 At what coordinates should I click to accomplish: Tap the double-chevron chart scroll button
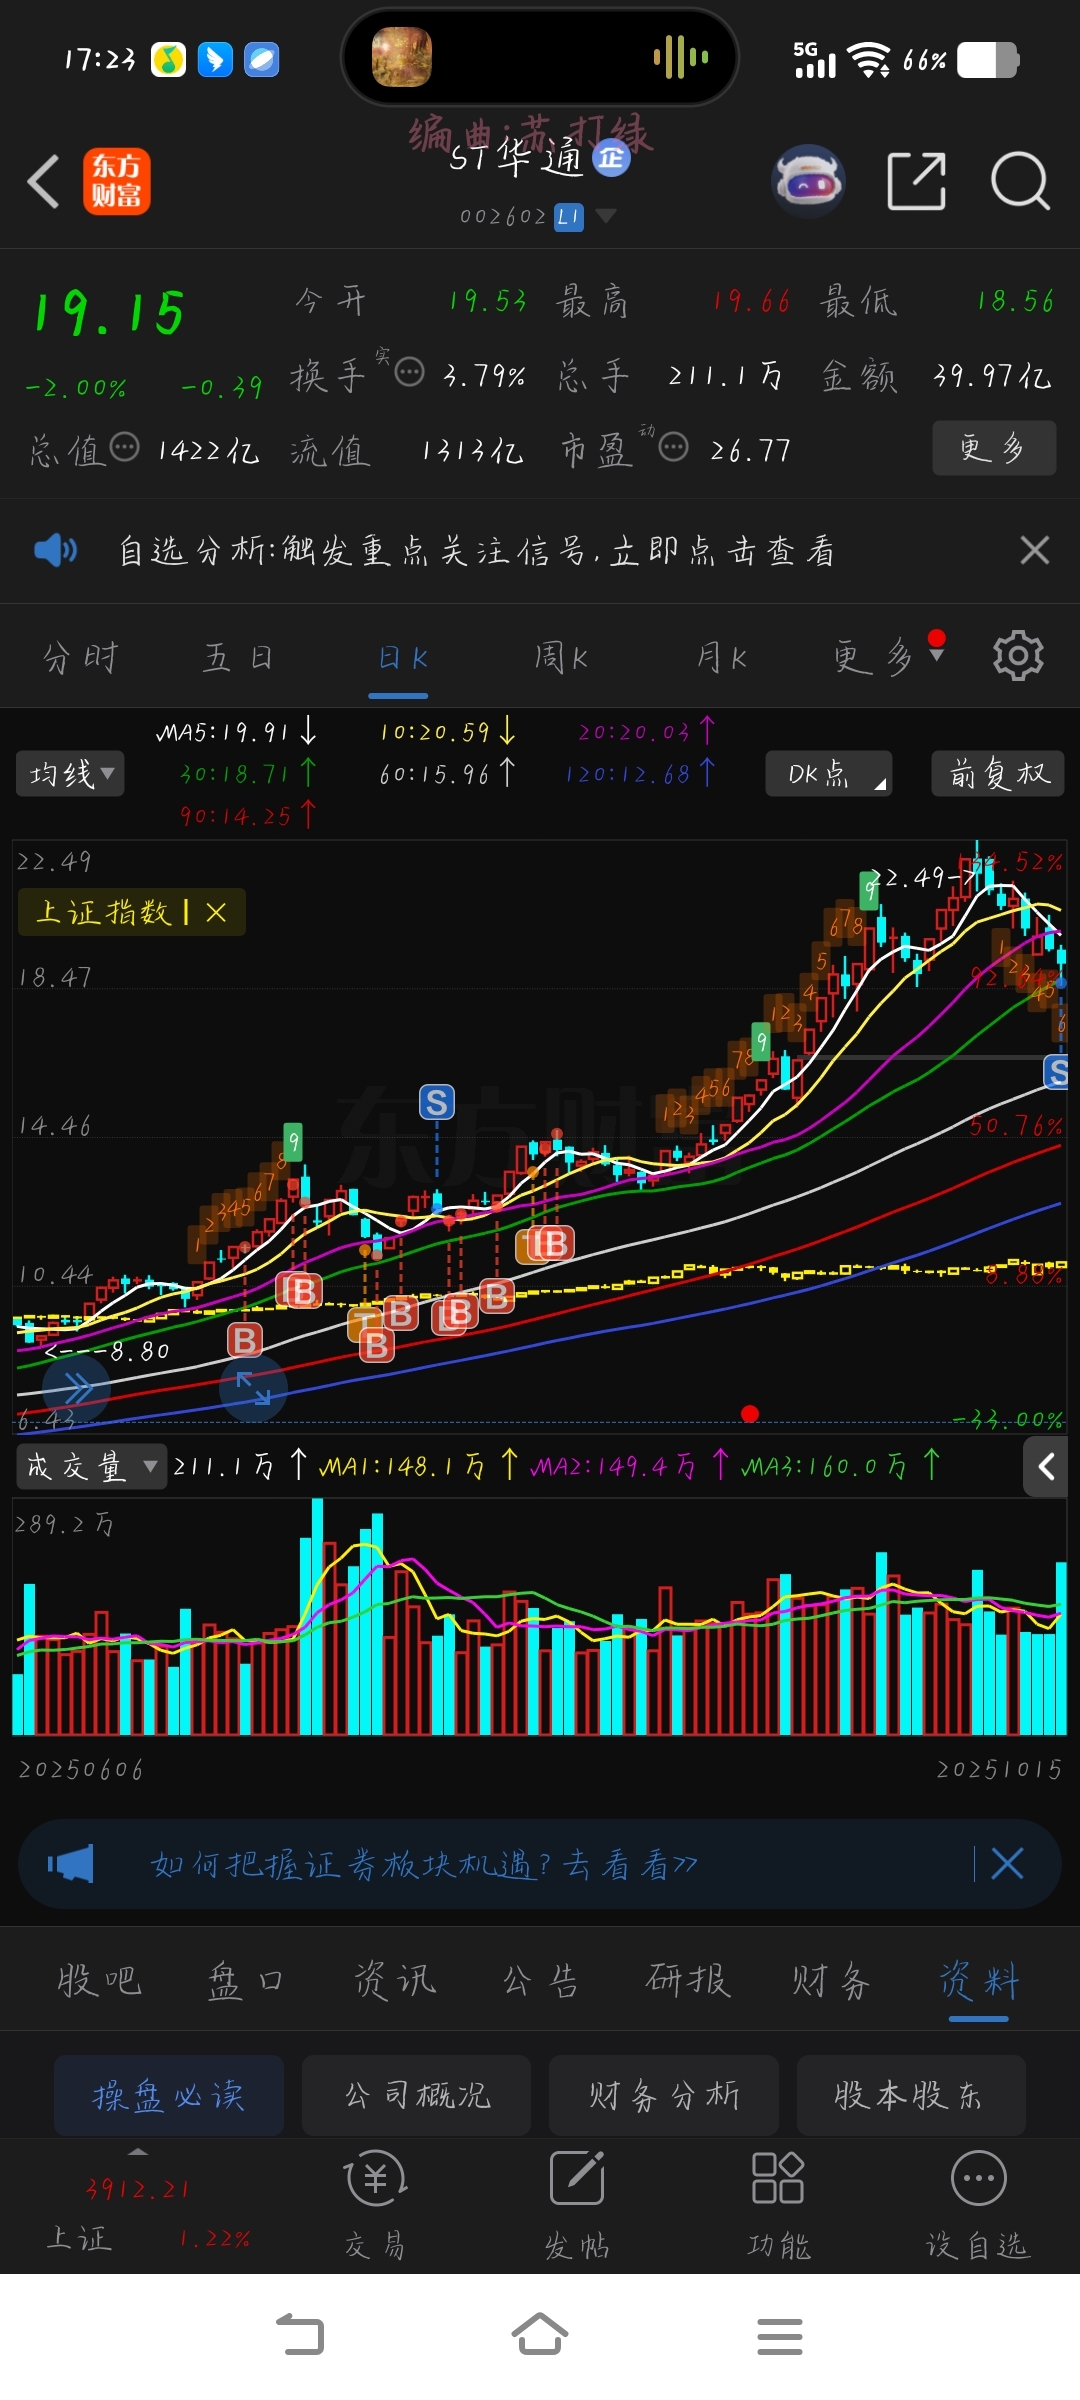(x=77, y=1388)
